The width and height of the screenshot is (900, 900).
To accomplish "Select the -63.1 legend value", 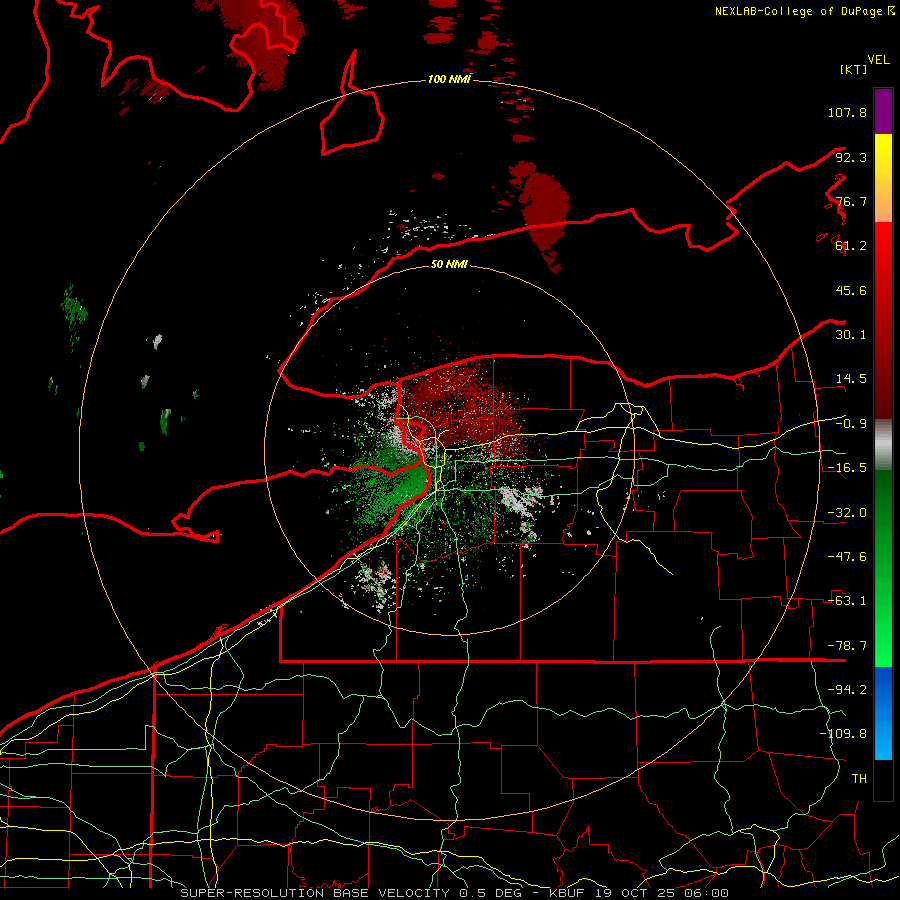I will pos(847,601).
